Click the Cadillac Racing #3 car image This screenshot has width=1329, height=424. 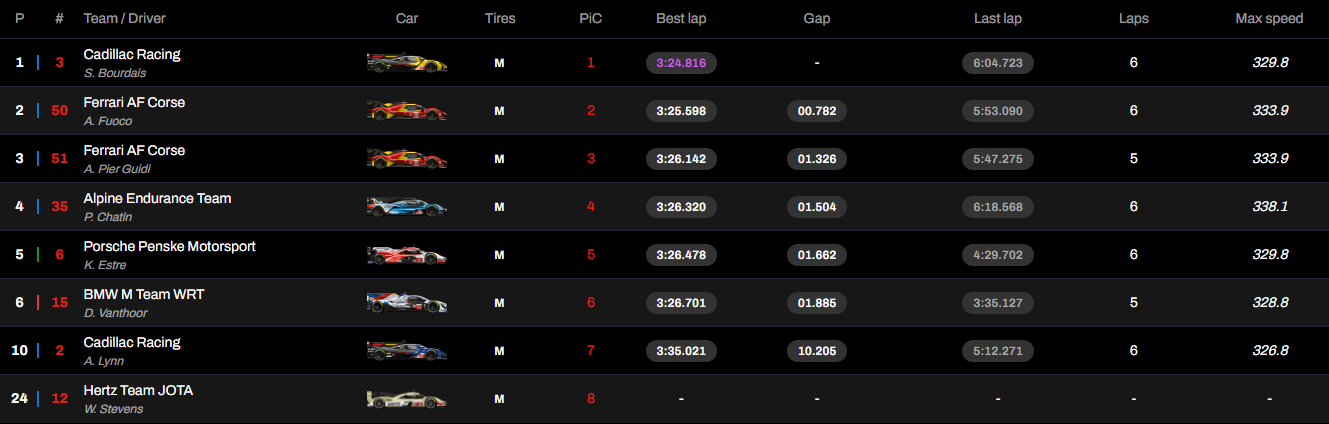pyautogui.click(x=407, y=63)
